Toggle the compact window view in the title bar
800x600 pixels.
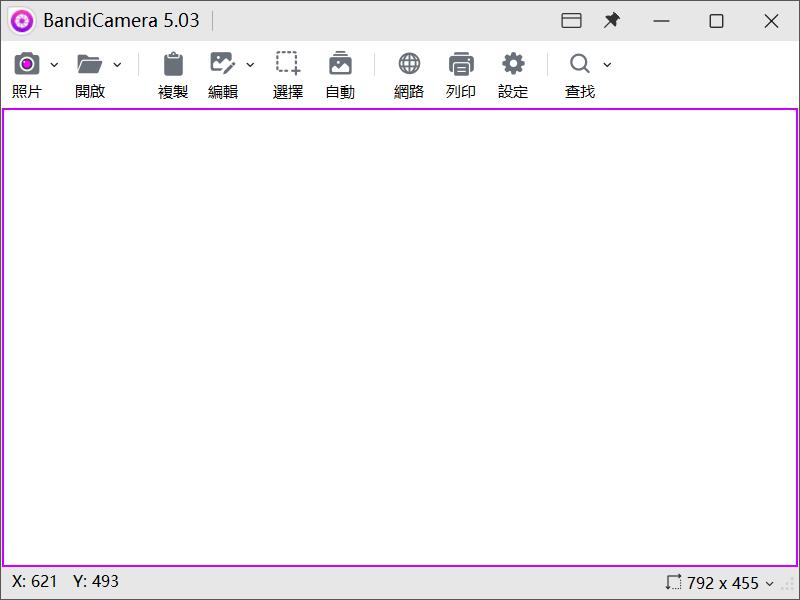click(x=571, y=20)
